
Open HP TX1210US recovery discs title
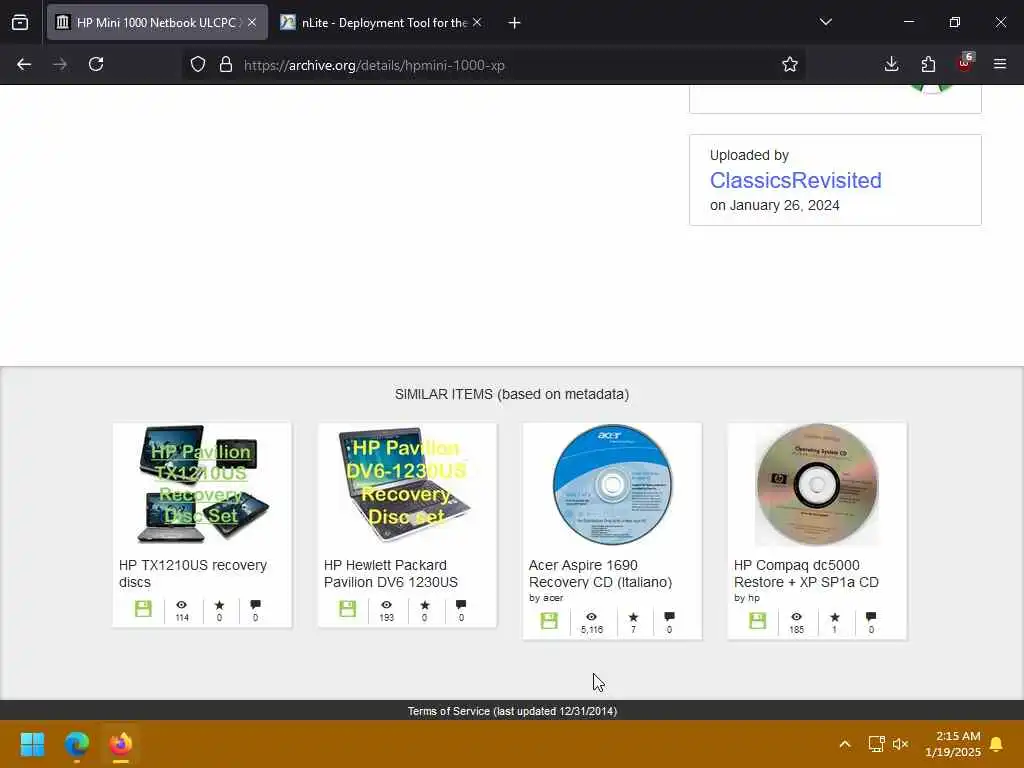(193, 573)
